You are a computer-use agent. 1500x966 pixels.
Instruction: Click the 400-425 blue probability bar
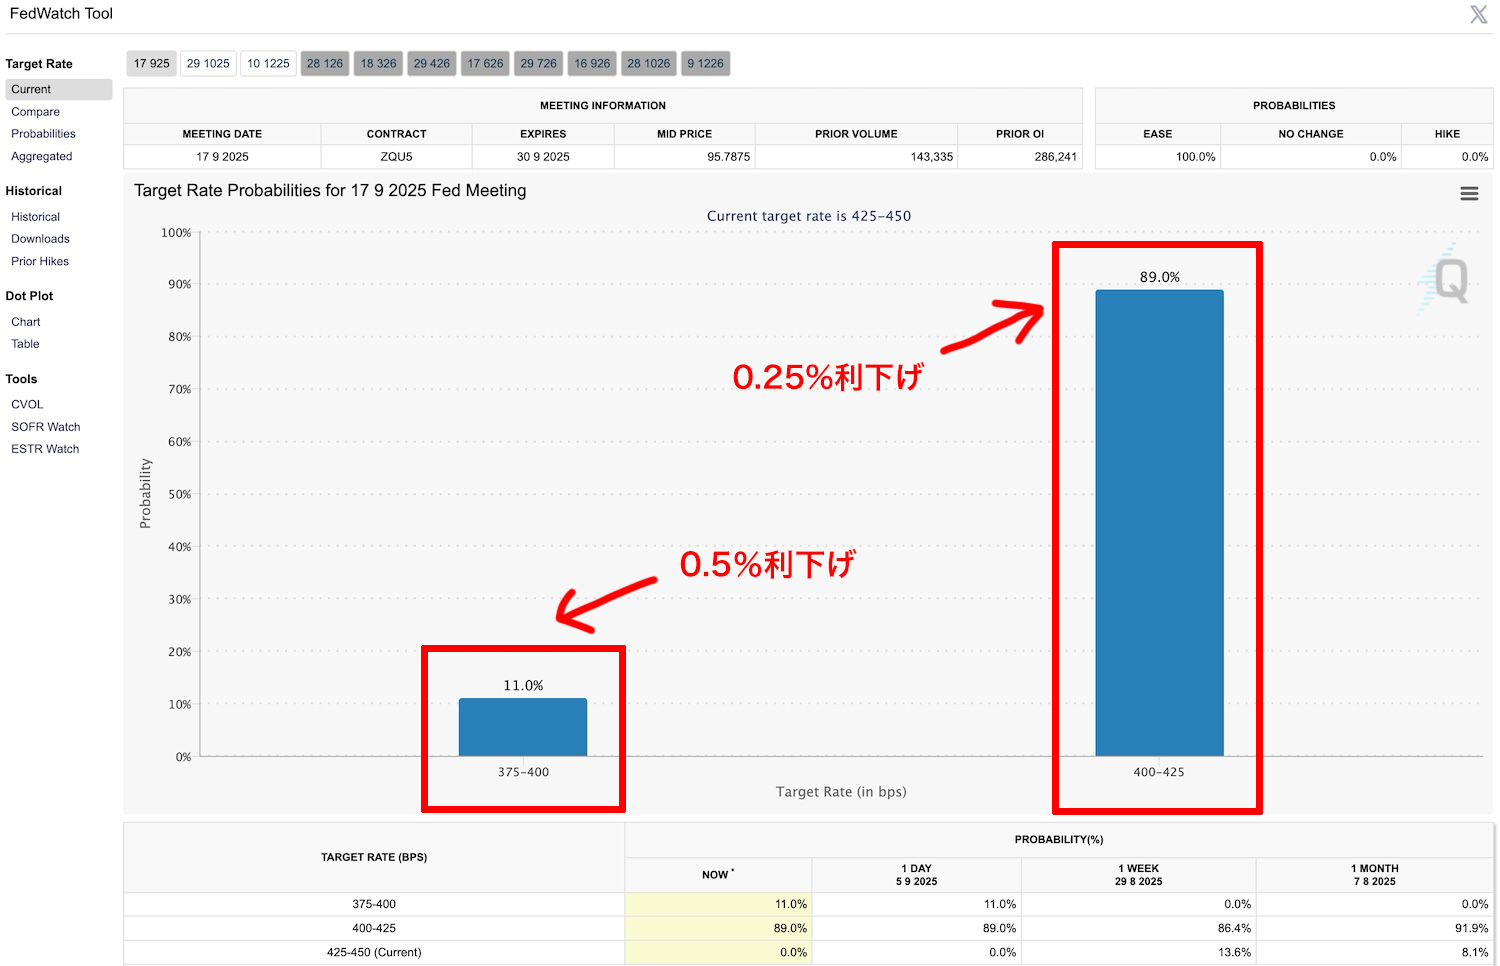click(1159, 522)
